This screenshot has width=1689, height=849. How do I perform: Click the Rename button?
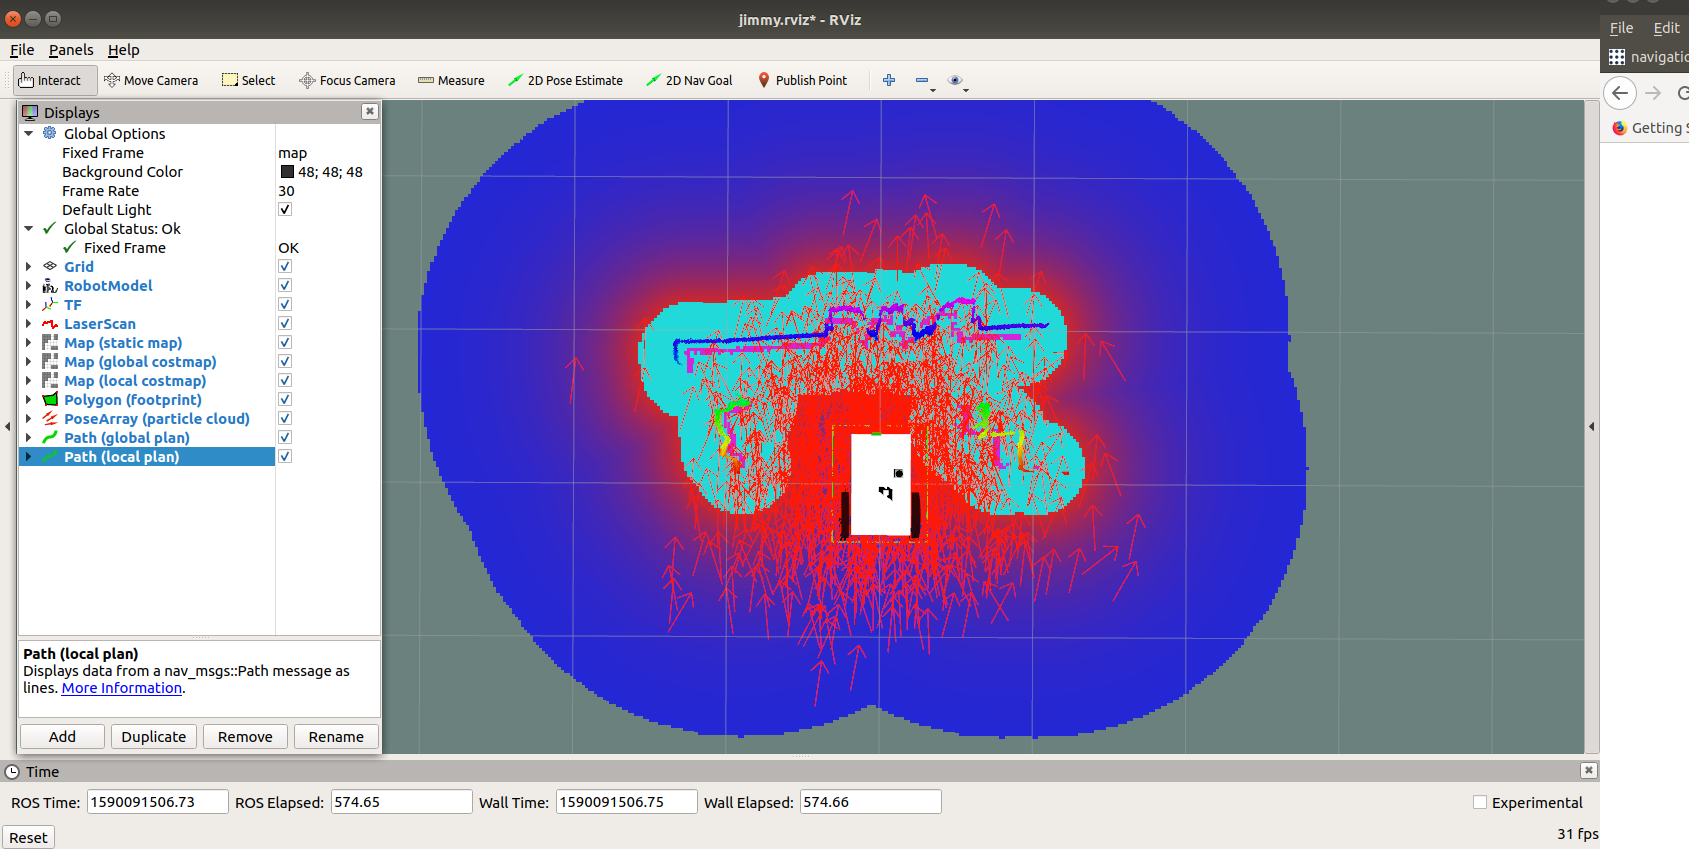click(336, 737)
